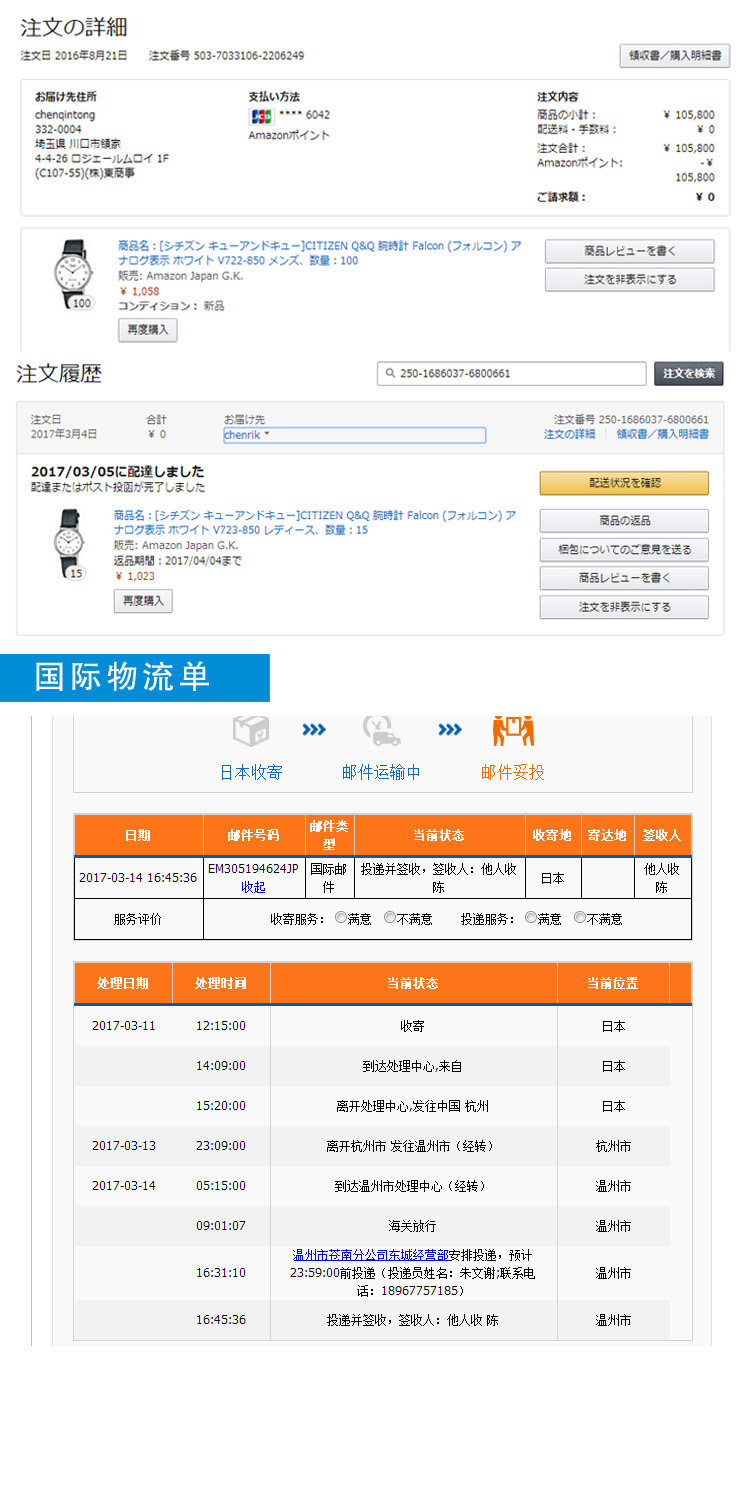
Task: Click the yellow 配送状況を確認 button
Action: tap(624, 483)
